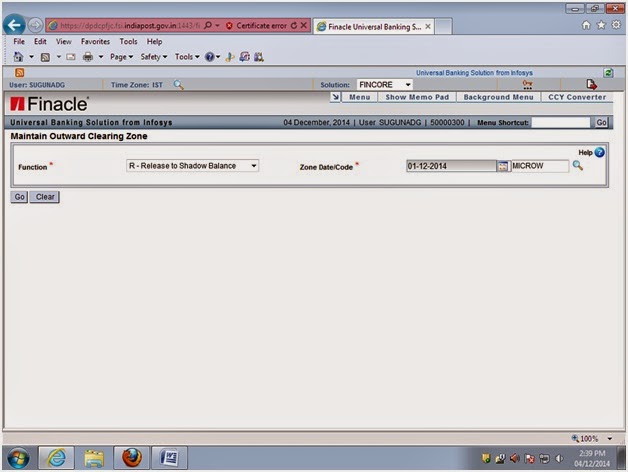Click the orange RSS icon in Finacle header

coord(20,73)
